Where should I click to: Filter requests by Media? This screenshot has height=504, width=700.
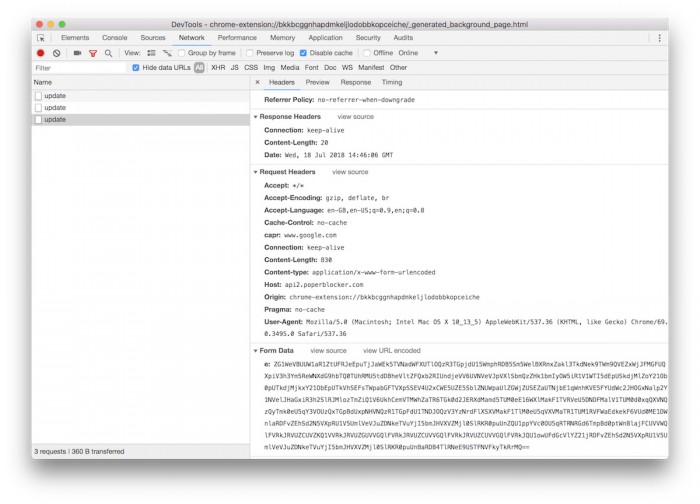(290, 68)
